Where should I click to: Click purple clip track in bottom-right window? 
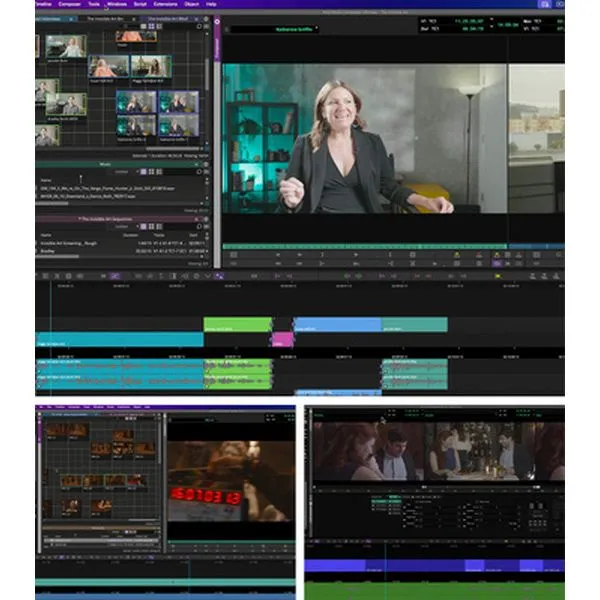coord(434,566)
